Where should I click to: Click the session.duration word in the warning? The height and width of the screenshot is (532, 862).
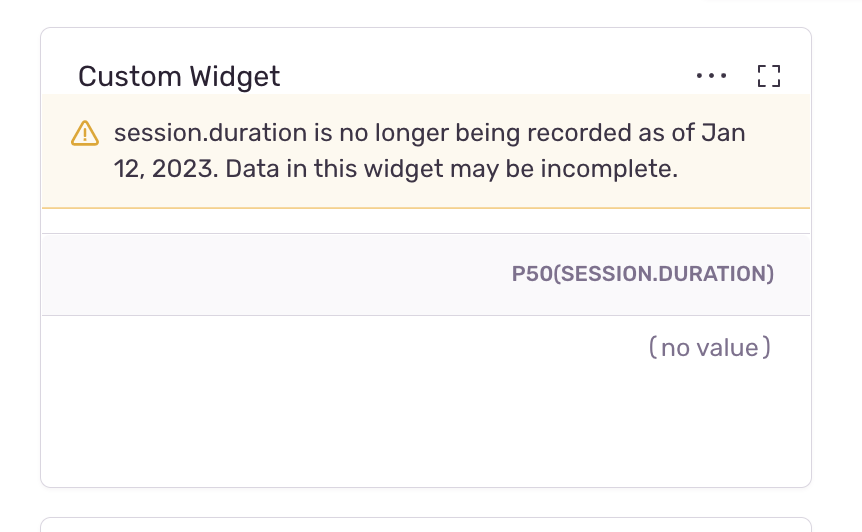(x=211, y=133)
